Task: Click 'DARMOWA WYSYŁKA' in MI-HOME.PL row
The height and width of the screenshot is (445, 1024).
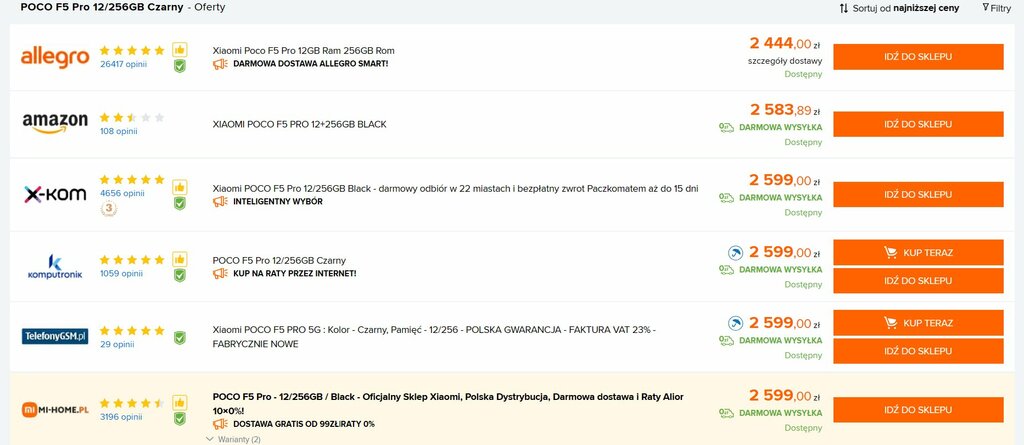Action: (x=780, y=413)
